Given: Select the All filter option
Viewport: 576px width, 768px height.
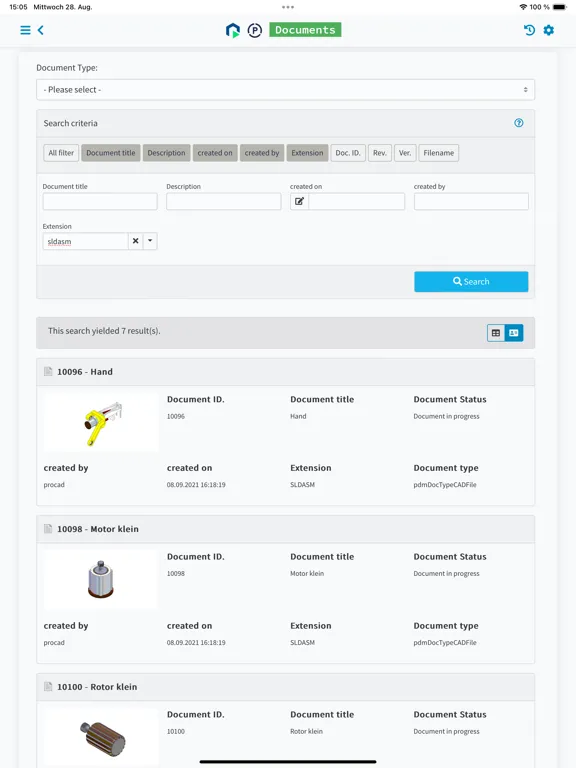Looking at the screenshot, I should pos(61,153).
